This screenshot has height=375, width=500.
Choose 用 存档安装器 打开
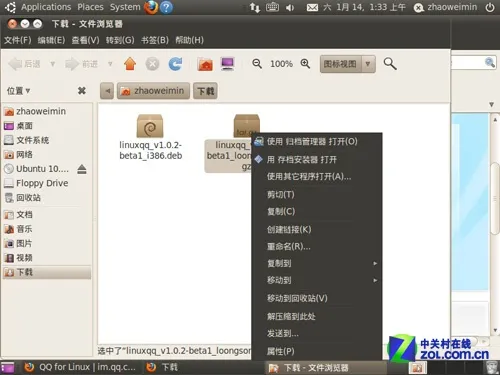317,160
